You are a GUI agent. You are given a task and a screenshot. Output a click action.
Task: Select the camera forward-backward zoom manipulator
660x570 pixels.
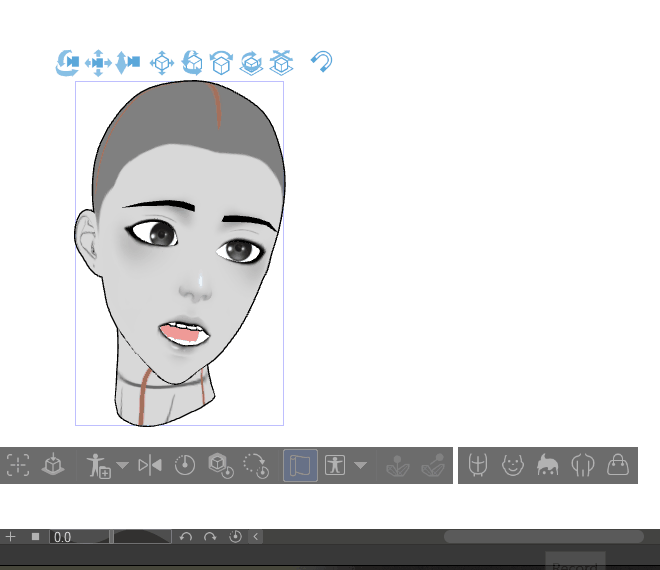(128, 63)
